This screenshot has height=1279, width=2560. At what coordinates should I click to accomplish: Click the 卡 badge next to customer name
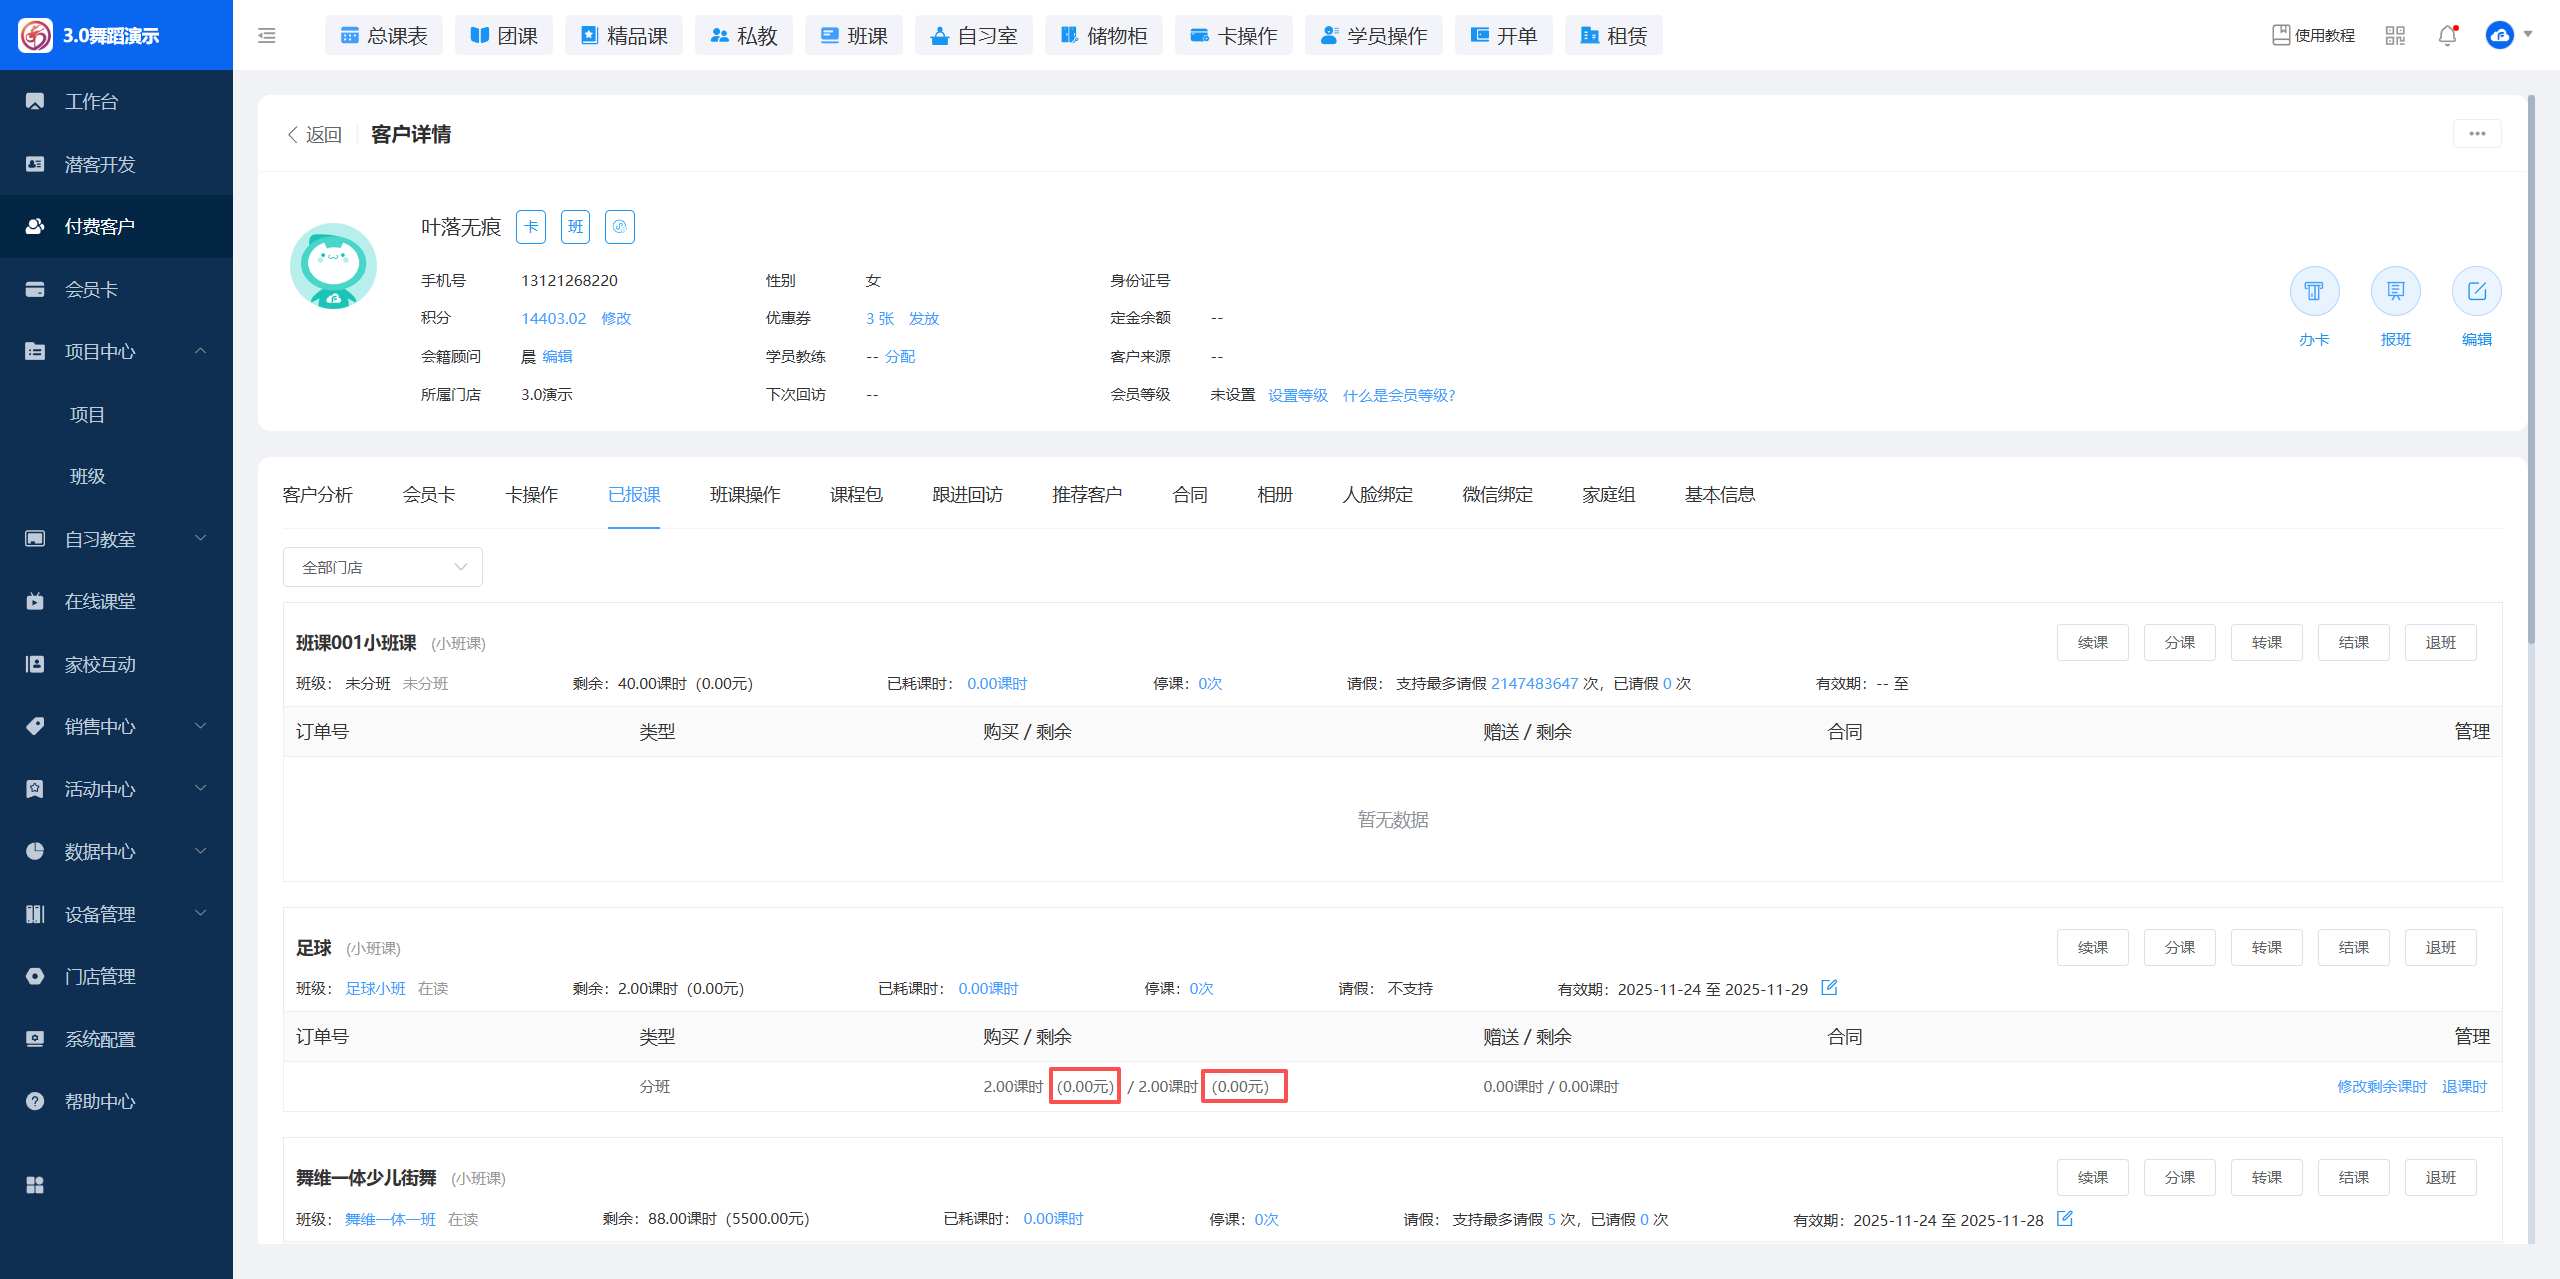point(531,227)
